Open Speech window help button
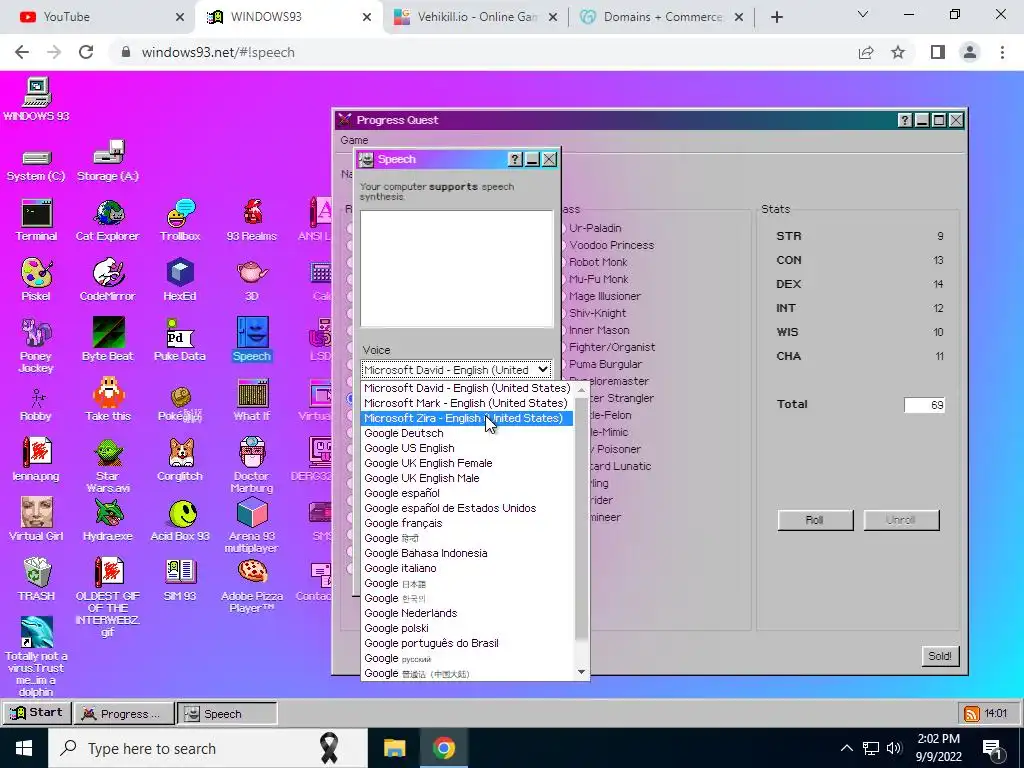The image size is (1024, 768). (515, 159)
